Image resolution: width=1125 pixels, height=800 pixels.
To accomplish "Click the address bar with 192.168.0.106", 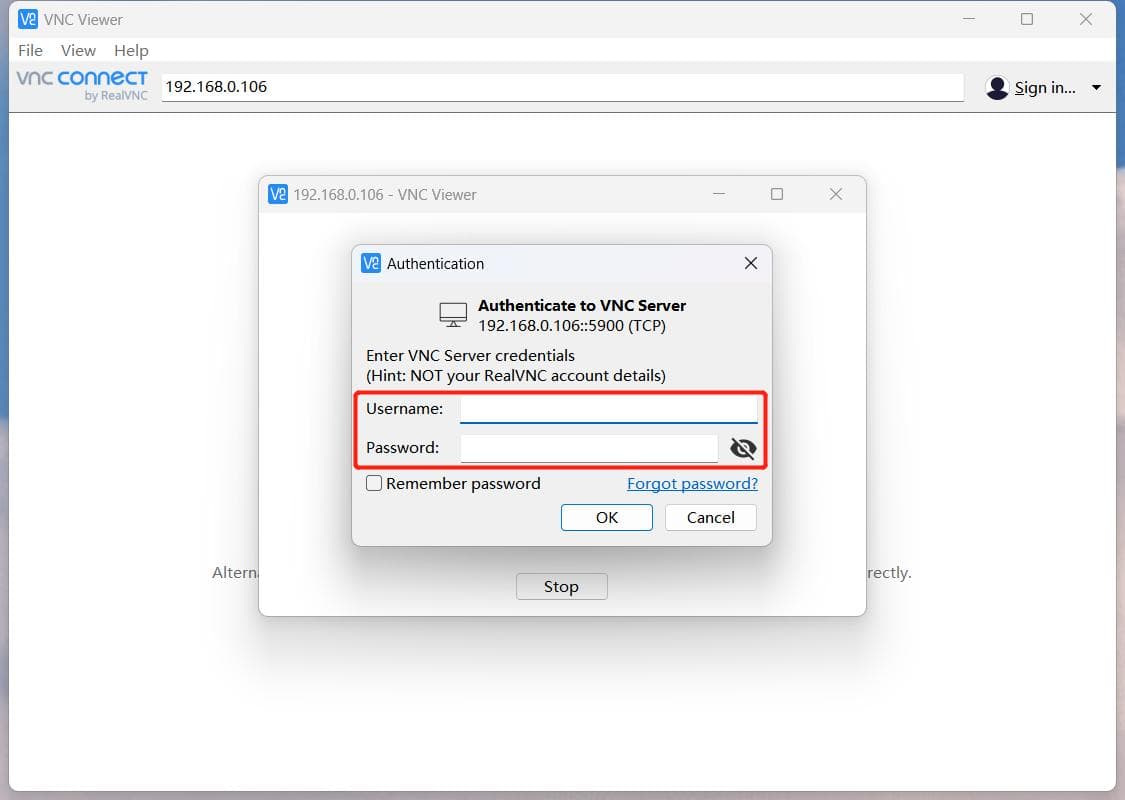I will pos(562,87).
